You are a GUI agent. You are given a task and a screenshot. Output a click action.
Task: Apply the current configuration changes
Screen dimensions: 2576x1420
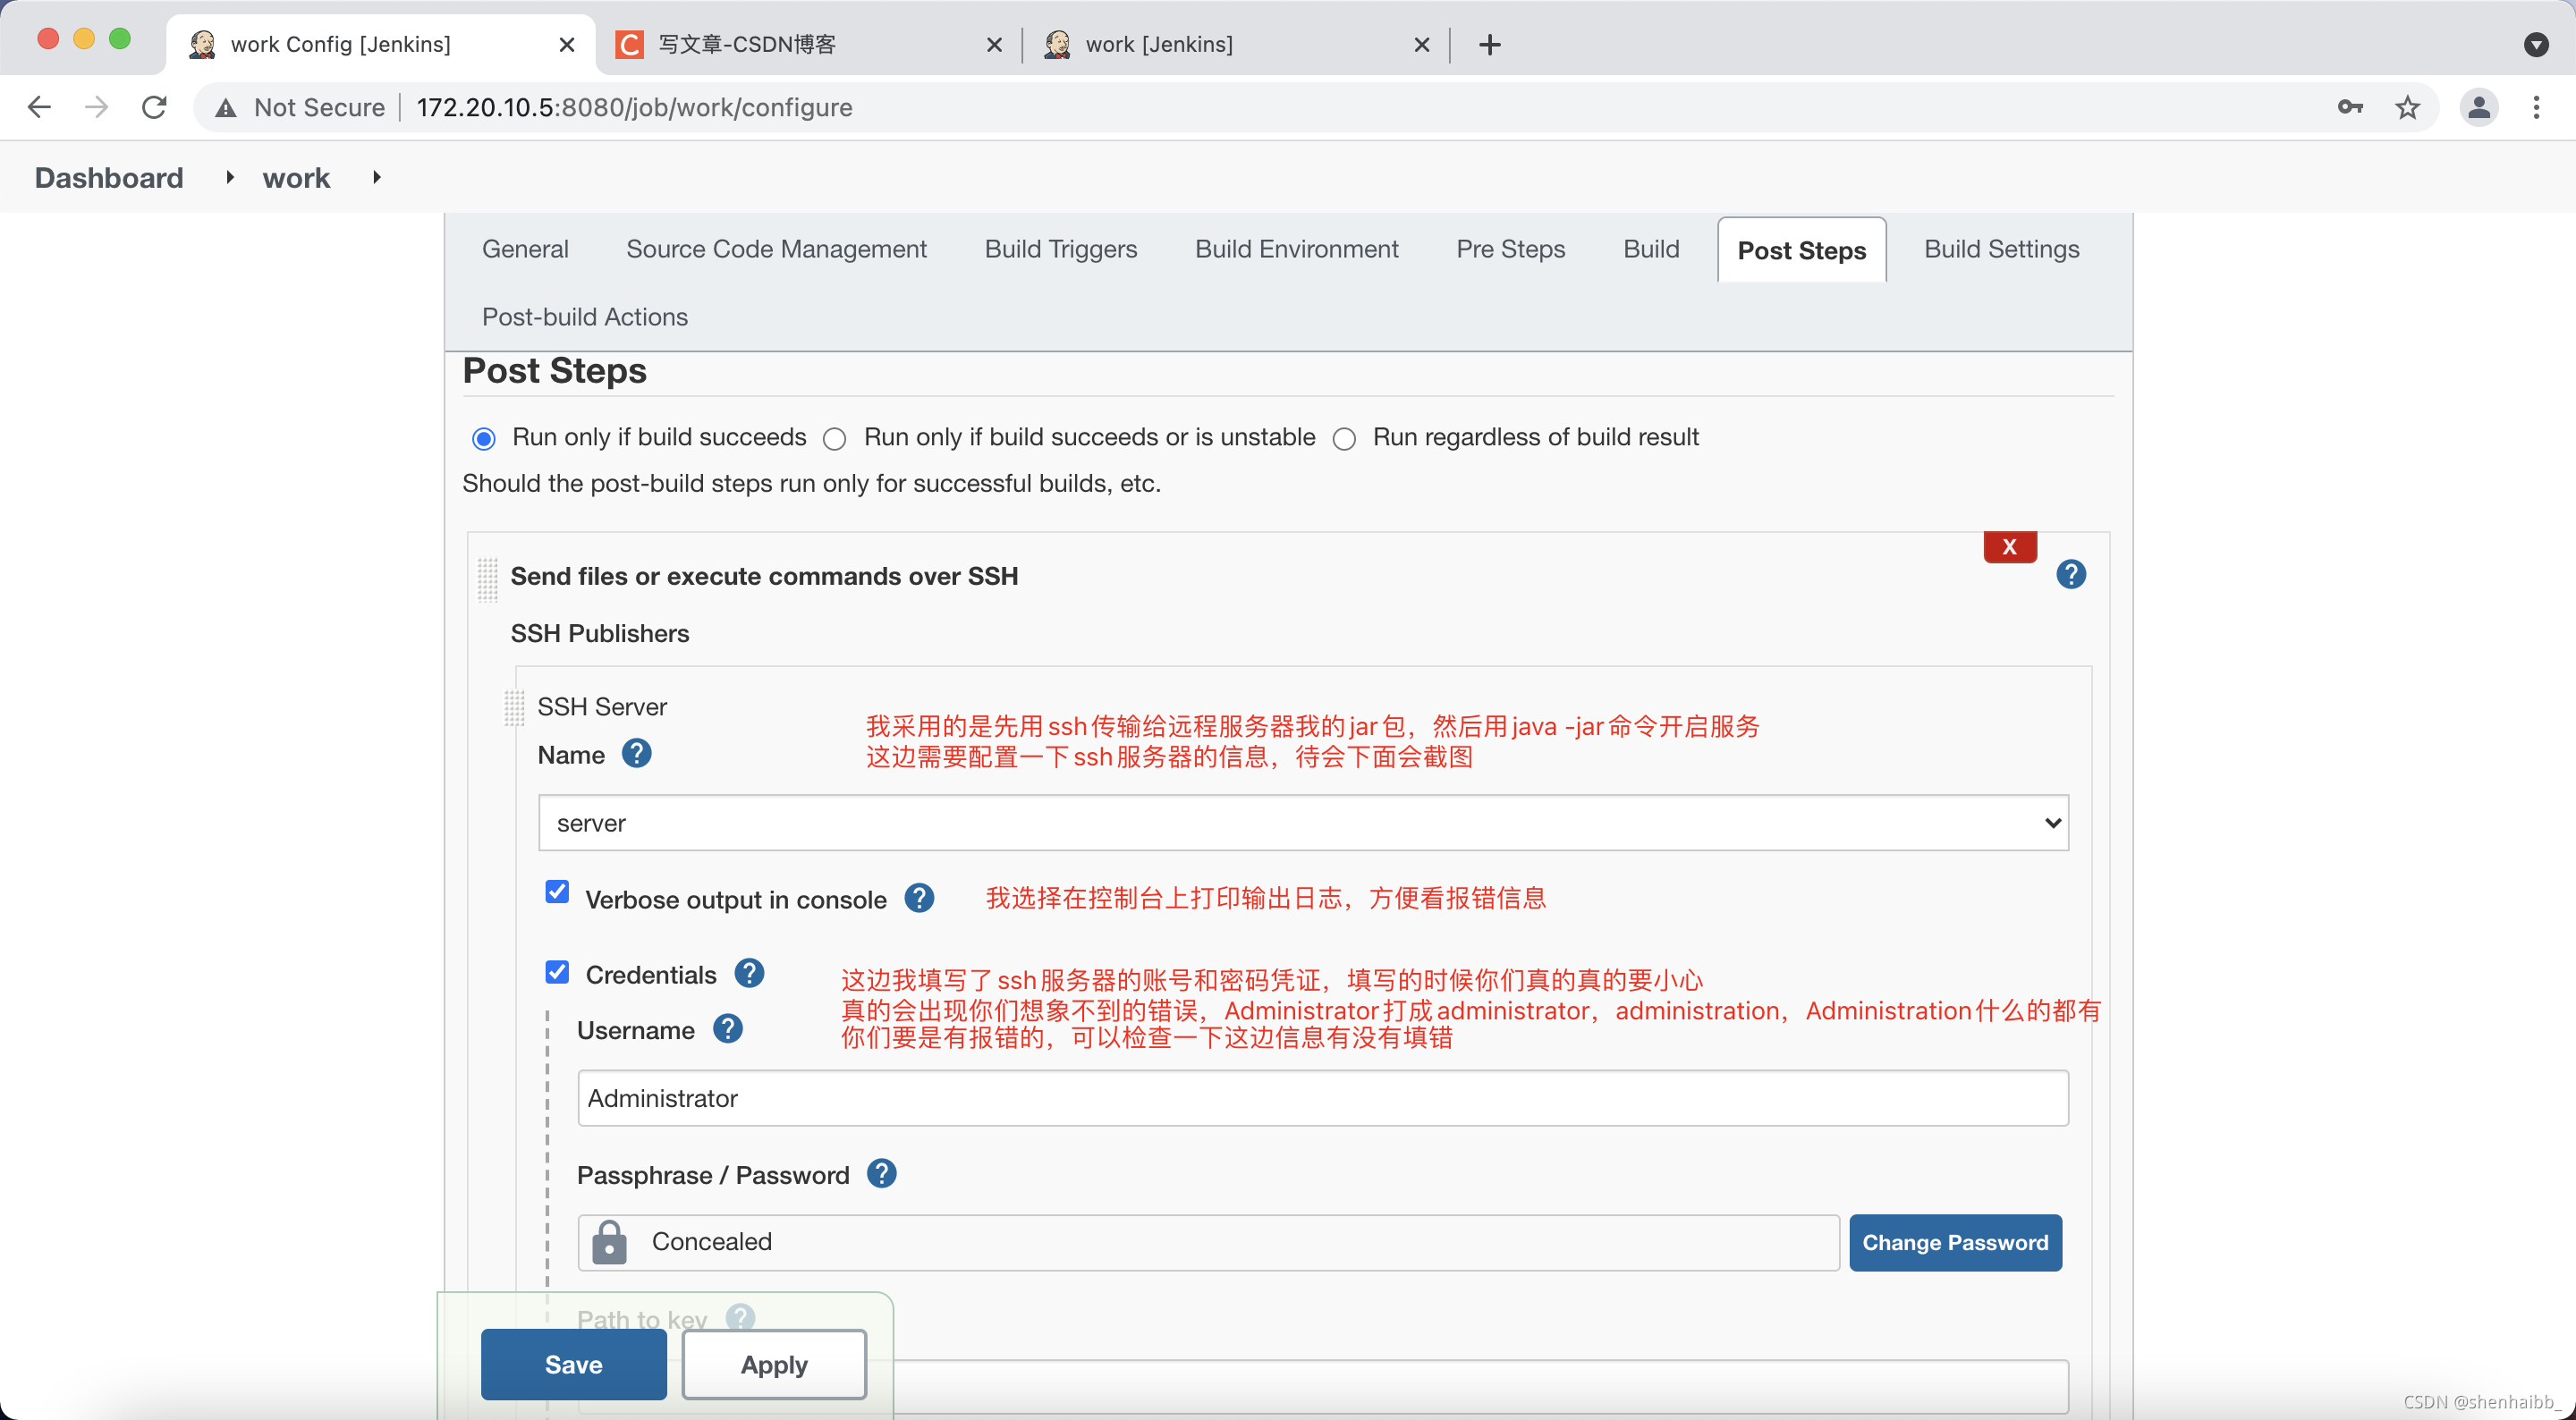773,1364
